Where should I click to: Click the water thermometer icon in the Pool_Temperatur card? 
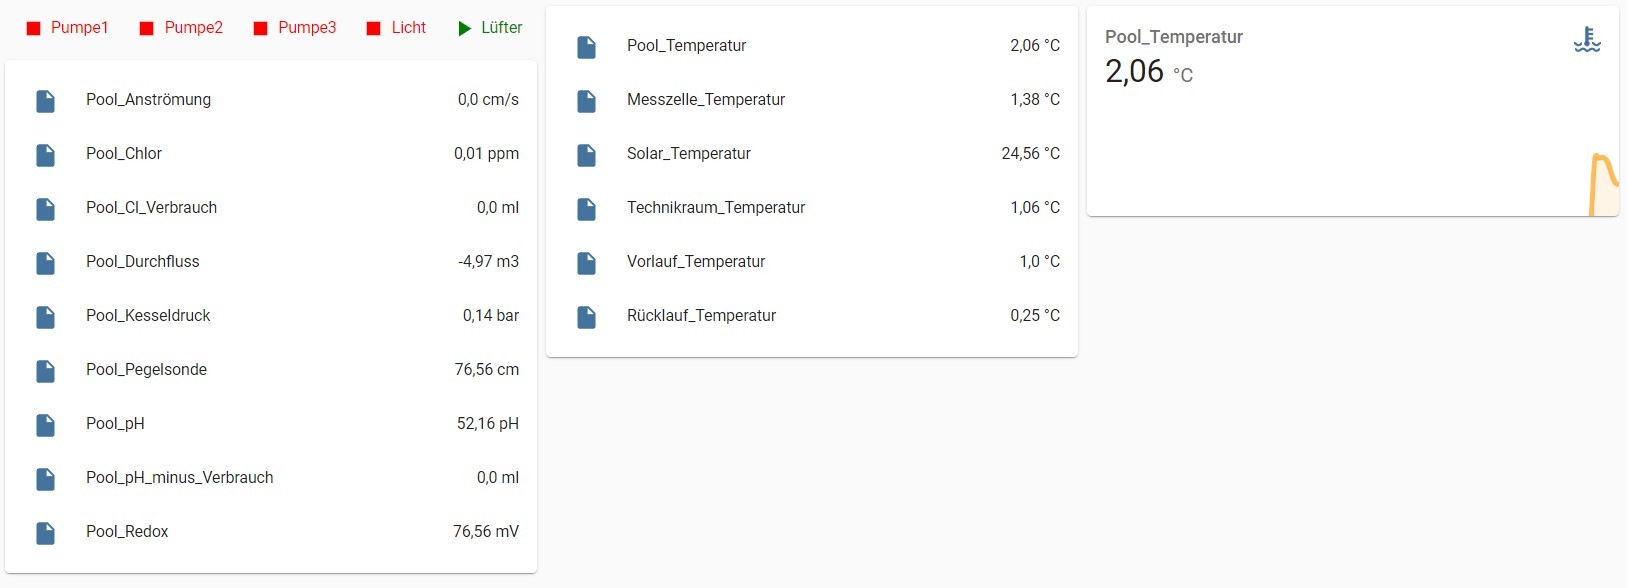(1587, 40)
